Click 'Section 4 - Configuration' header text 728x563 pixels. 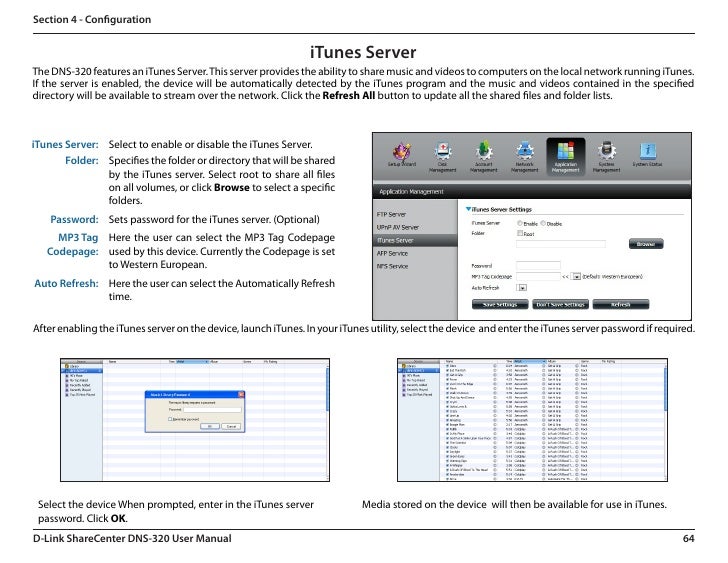pos(92,19)
